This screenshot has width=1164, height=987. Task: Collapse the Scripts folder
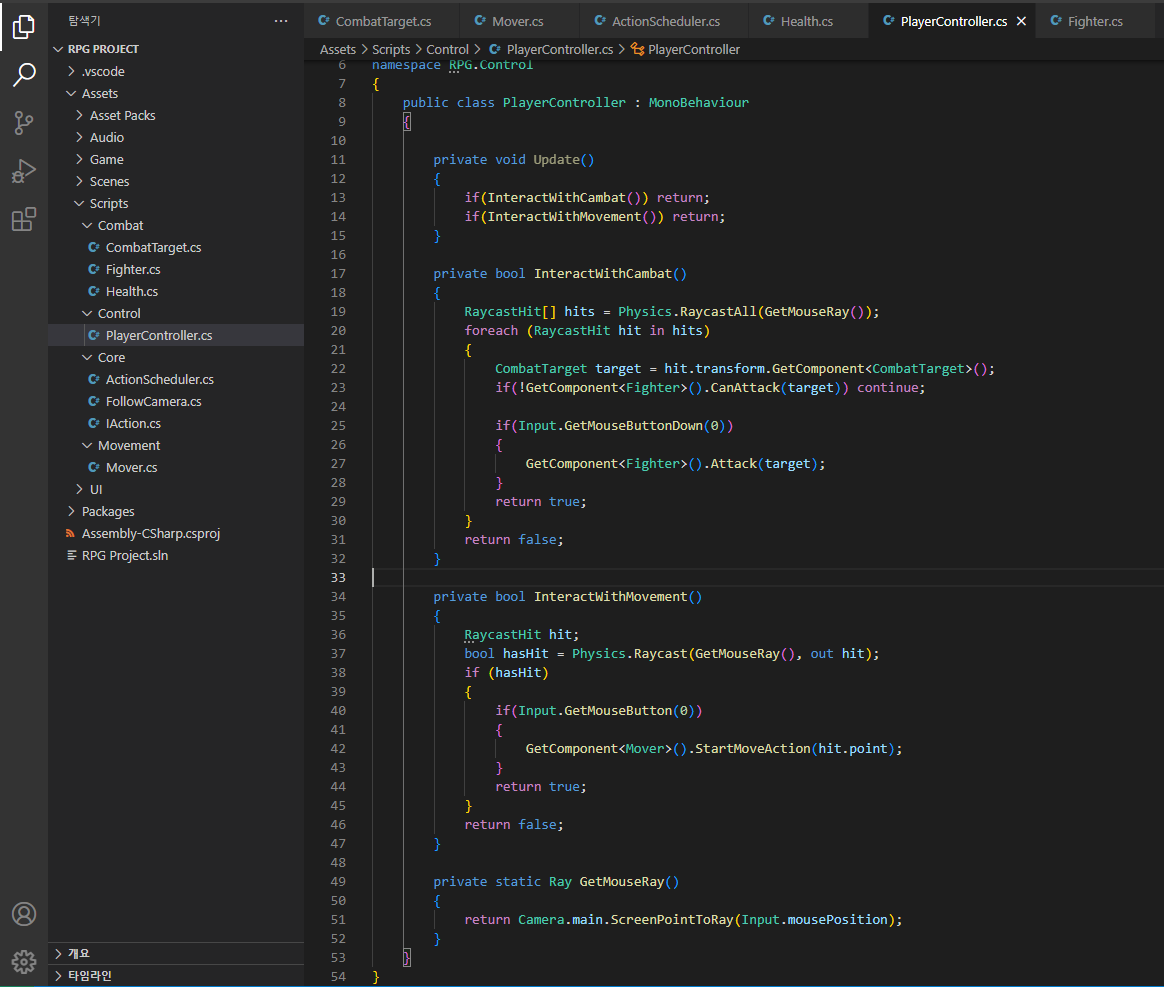click(x=108, y=203)
